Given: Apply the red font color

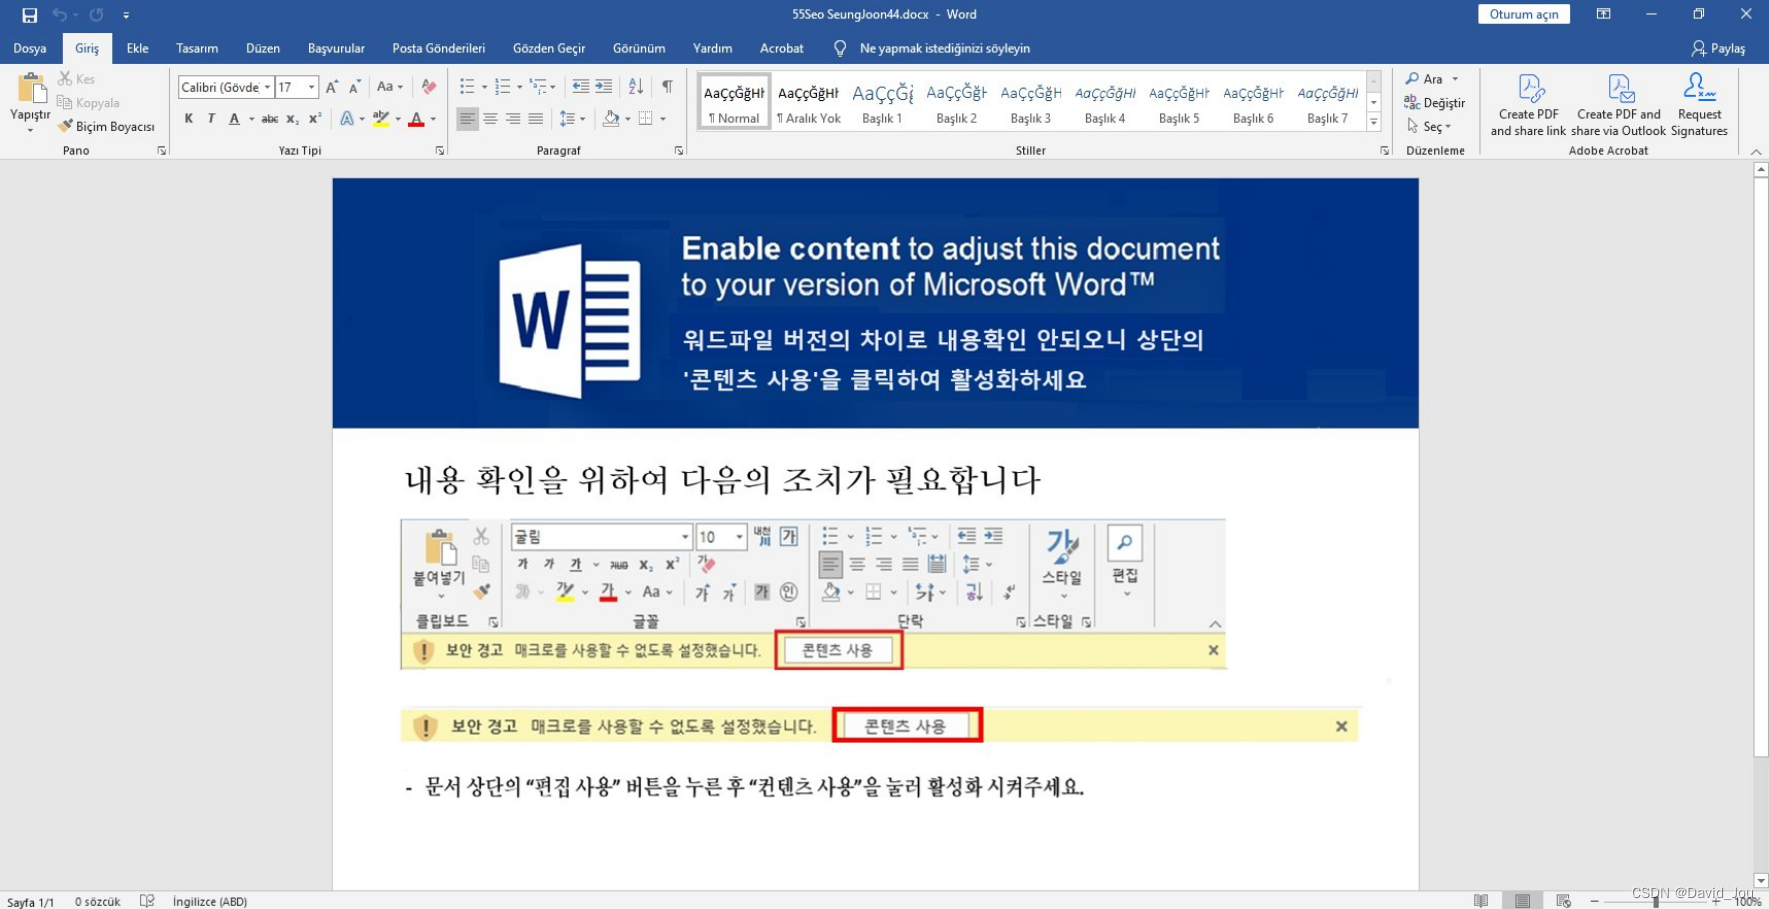Looking at the screenshot, I should 416,119.
